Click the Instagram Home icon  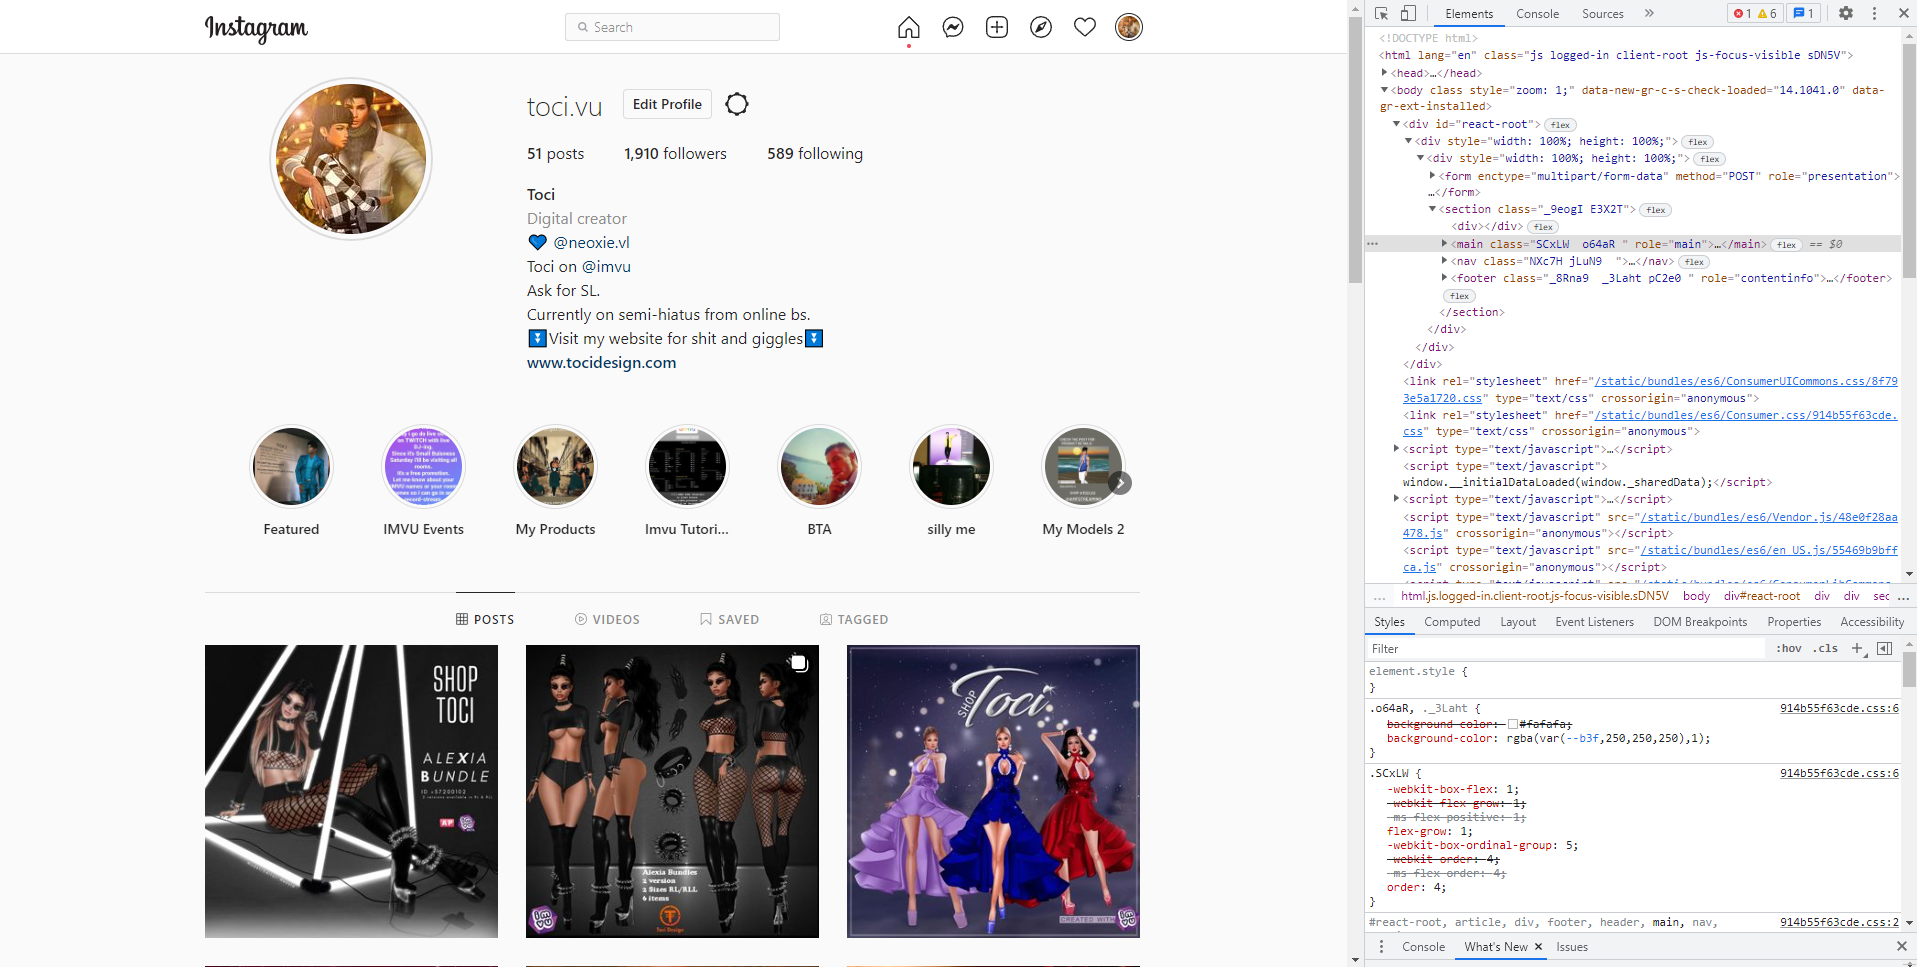908,27
